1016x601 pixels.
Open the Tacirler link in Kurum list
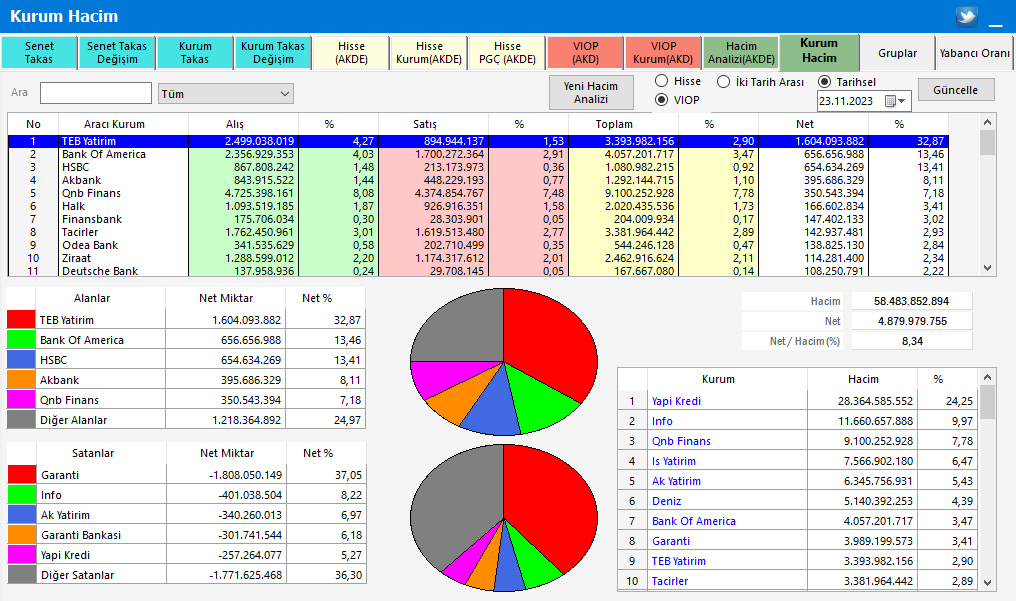coord(670,582)
